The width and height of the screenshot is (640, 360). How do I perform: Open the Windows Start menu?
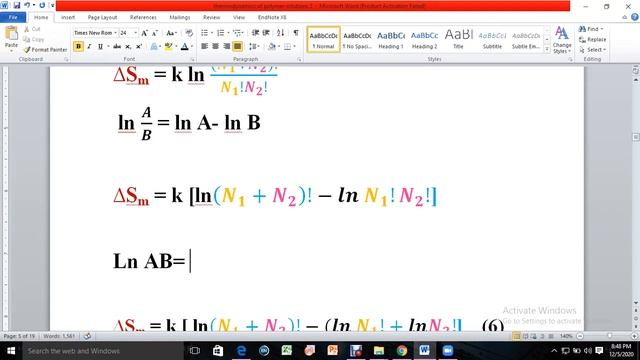[x=11, y=351]
